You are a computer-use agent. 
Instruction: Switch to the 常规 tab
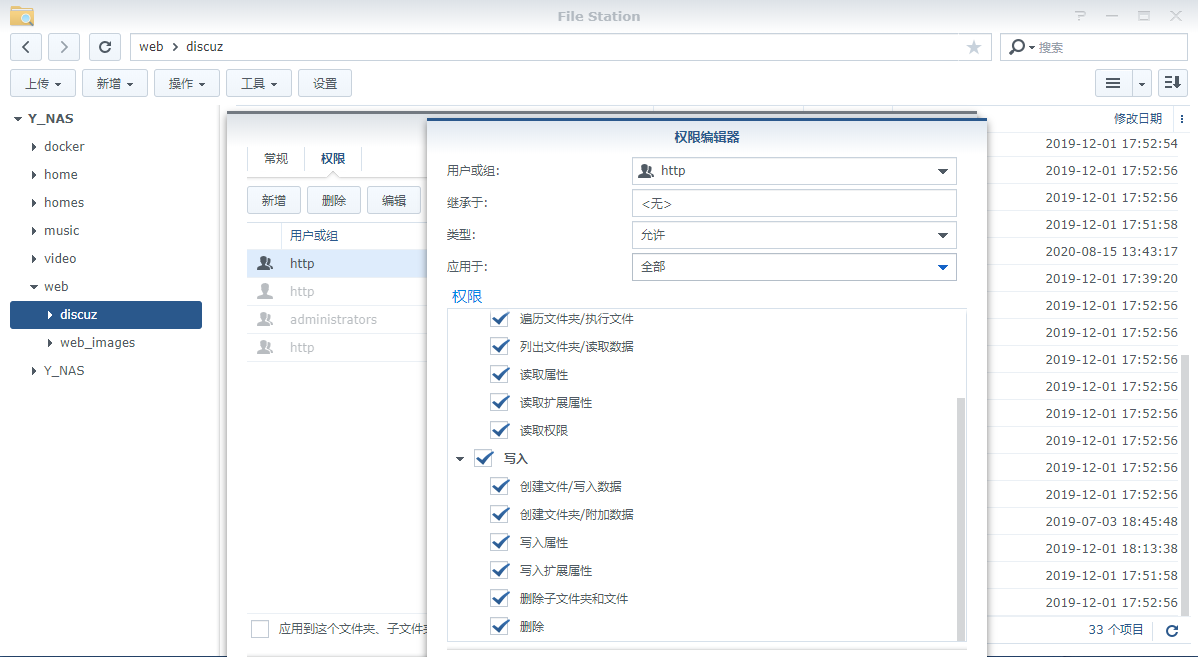276,159
